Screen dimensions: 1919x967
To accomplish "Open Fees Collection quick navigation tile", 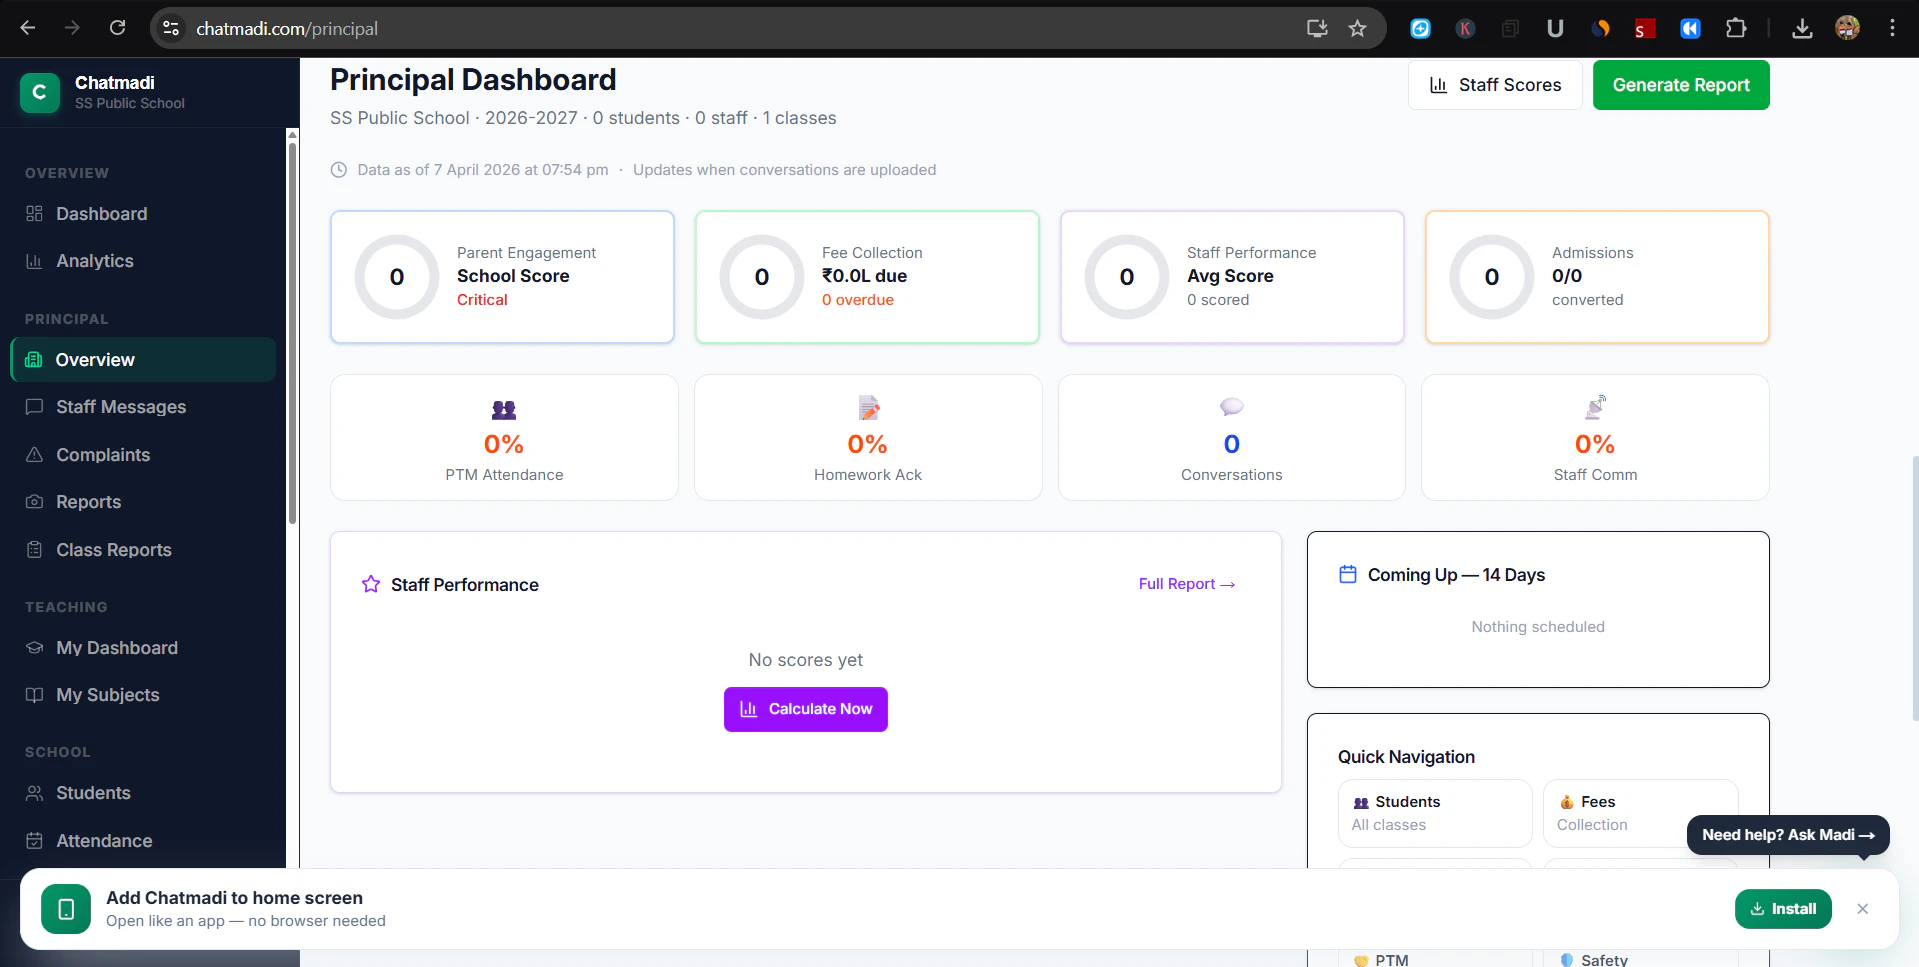I will (1640, 813).
